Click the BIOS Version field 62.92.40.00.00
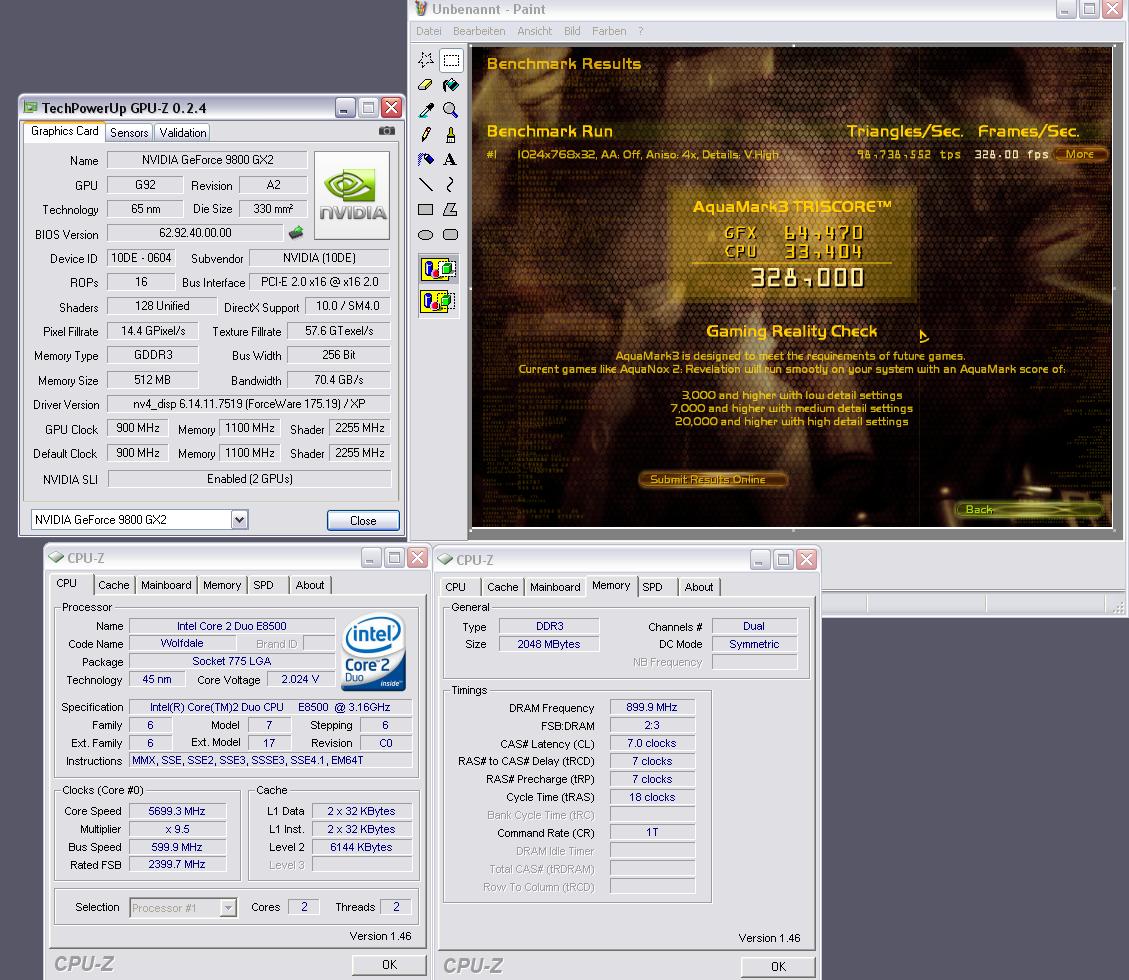Viewport: 1129px width, 980px height. [195, 233]
